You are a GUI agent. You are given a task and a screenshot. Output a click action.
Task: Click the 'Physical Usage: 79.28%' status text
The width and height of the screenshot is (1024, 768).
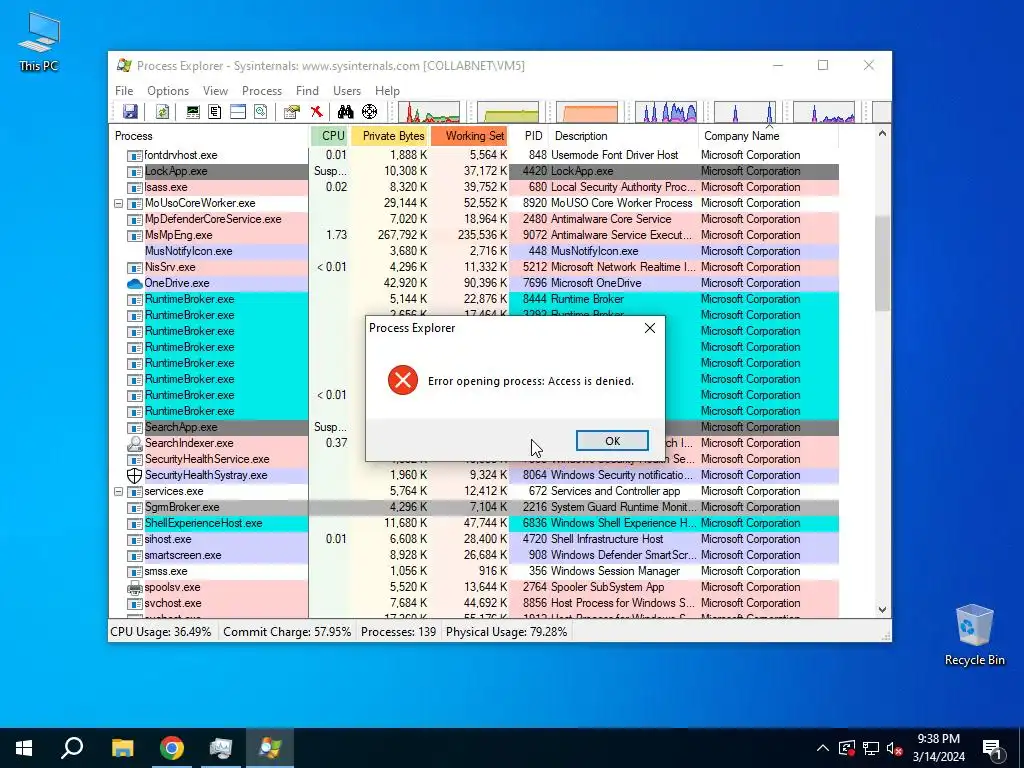[506, 632]
